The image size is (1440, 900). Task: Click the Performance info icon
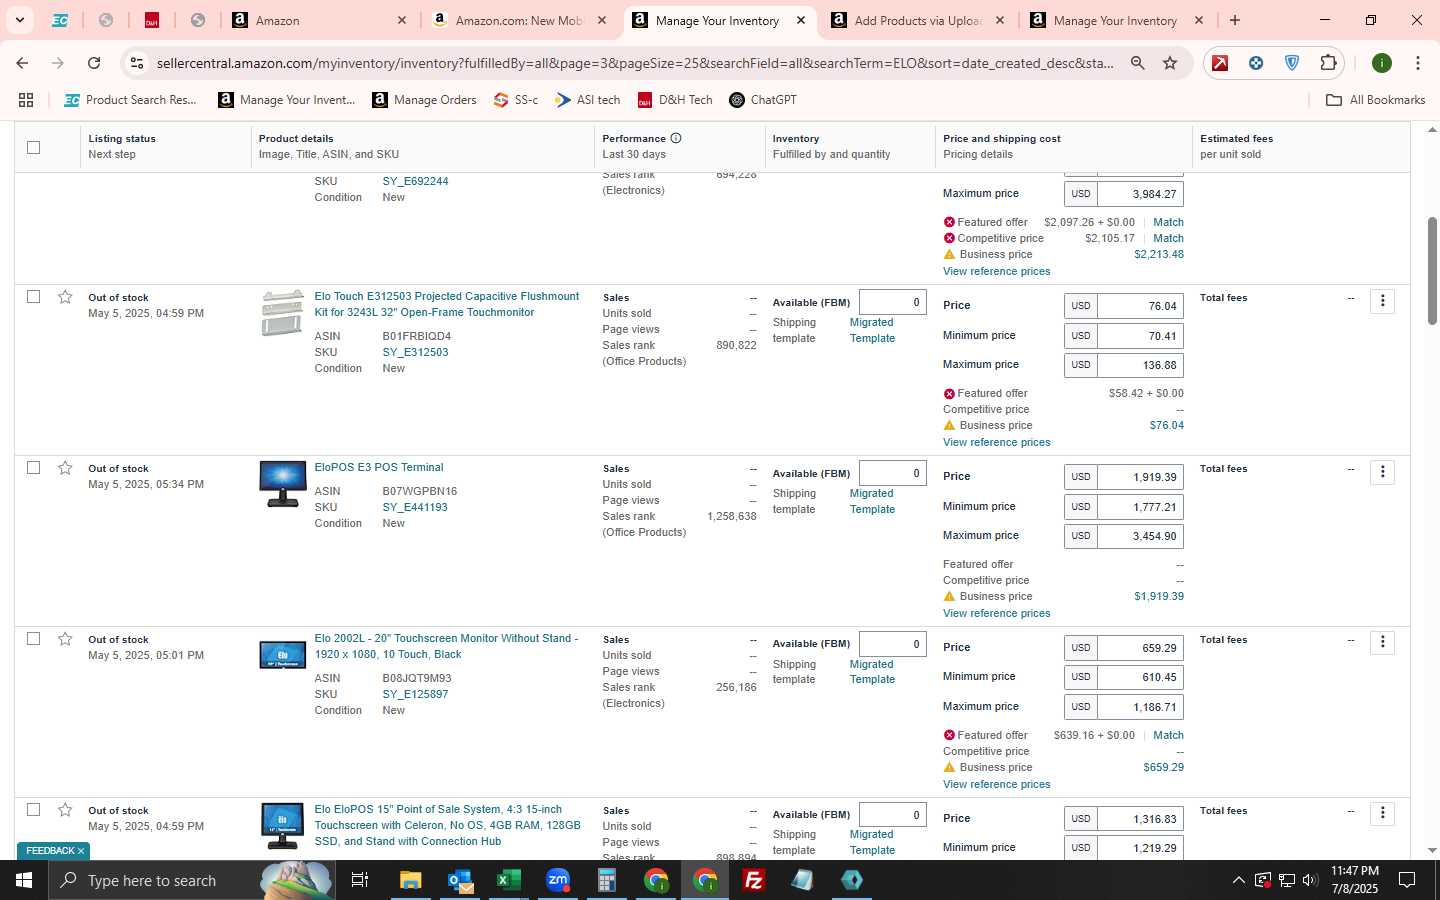(676, 138)
